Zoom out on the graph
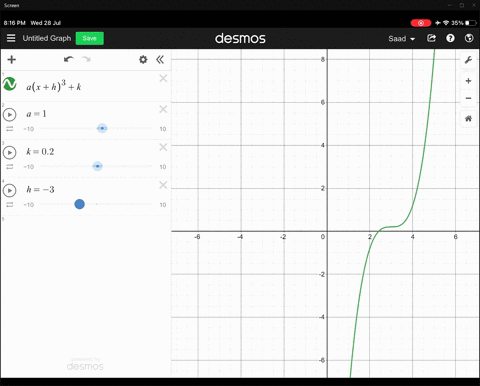This screenshot has height=386, width=480. pos(468,98)
